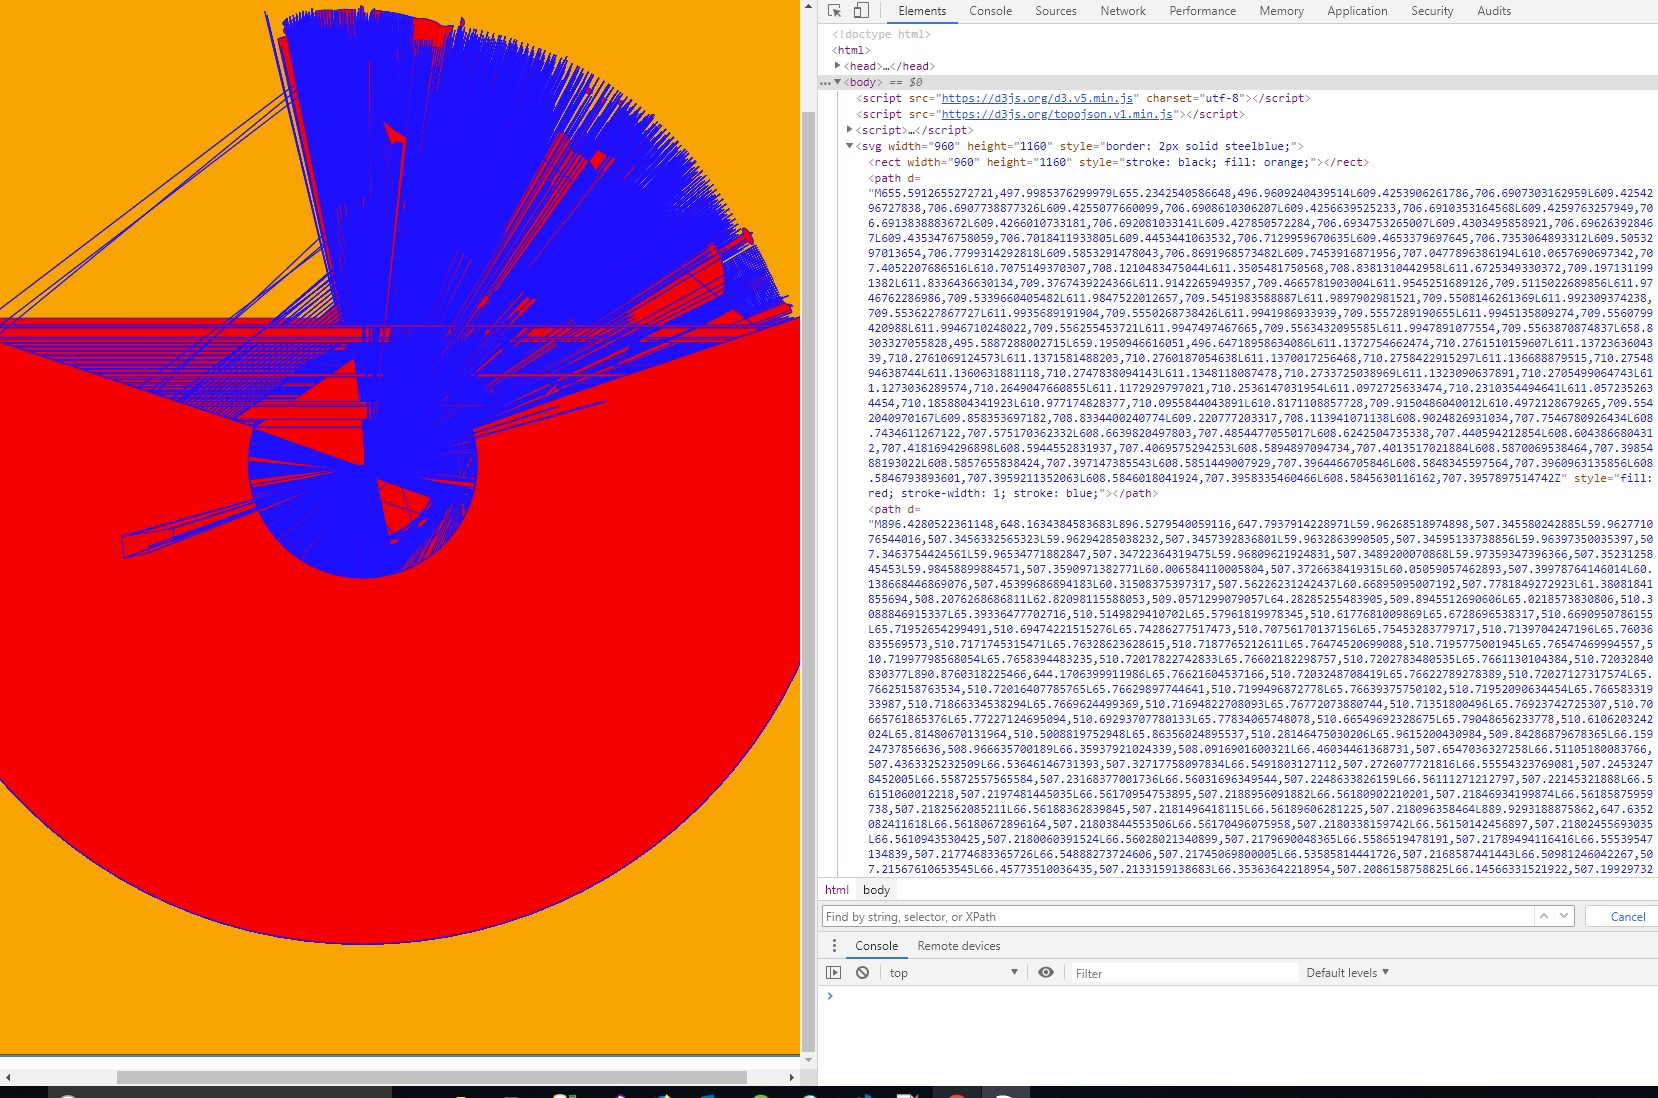Open the console drawer three-dot menu
Image resolution: width=1658 pixels, height=1098 pixels.
(834, 946)
